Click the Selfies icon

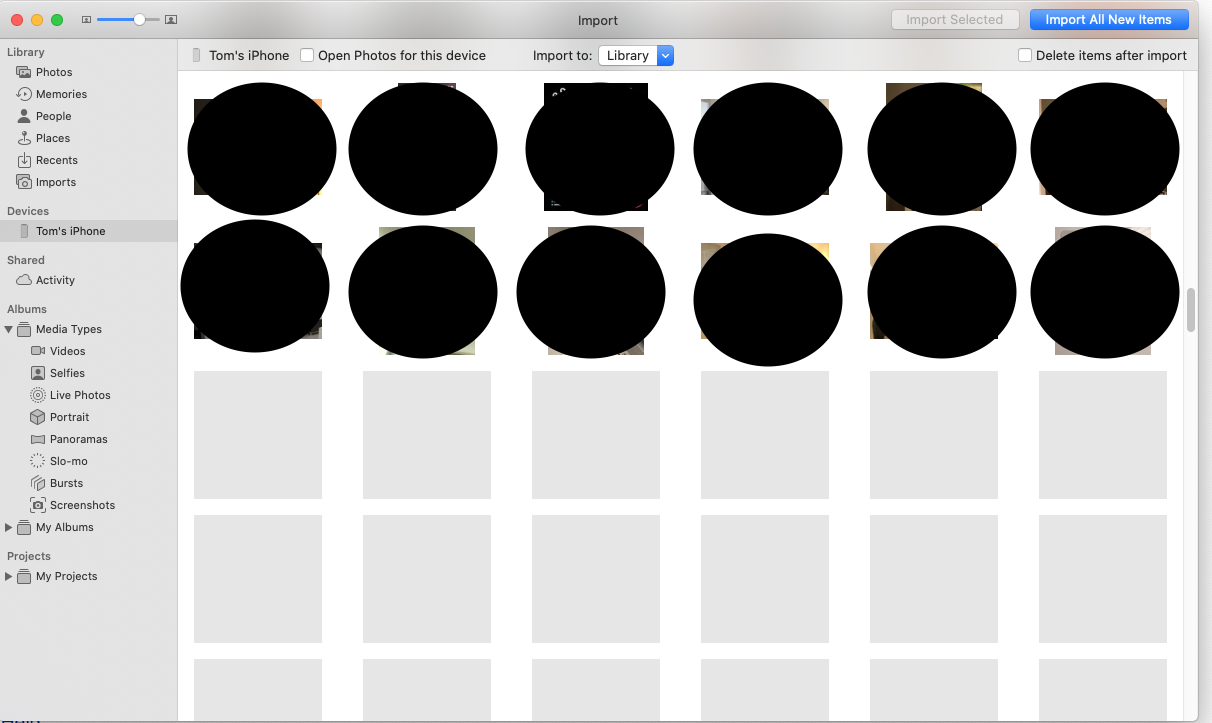tap(38, 373)
